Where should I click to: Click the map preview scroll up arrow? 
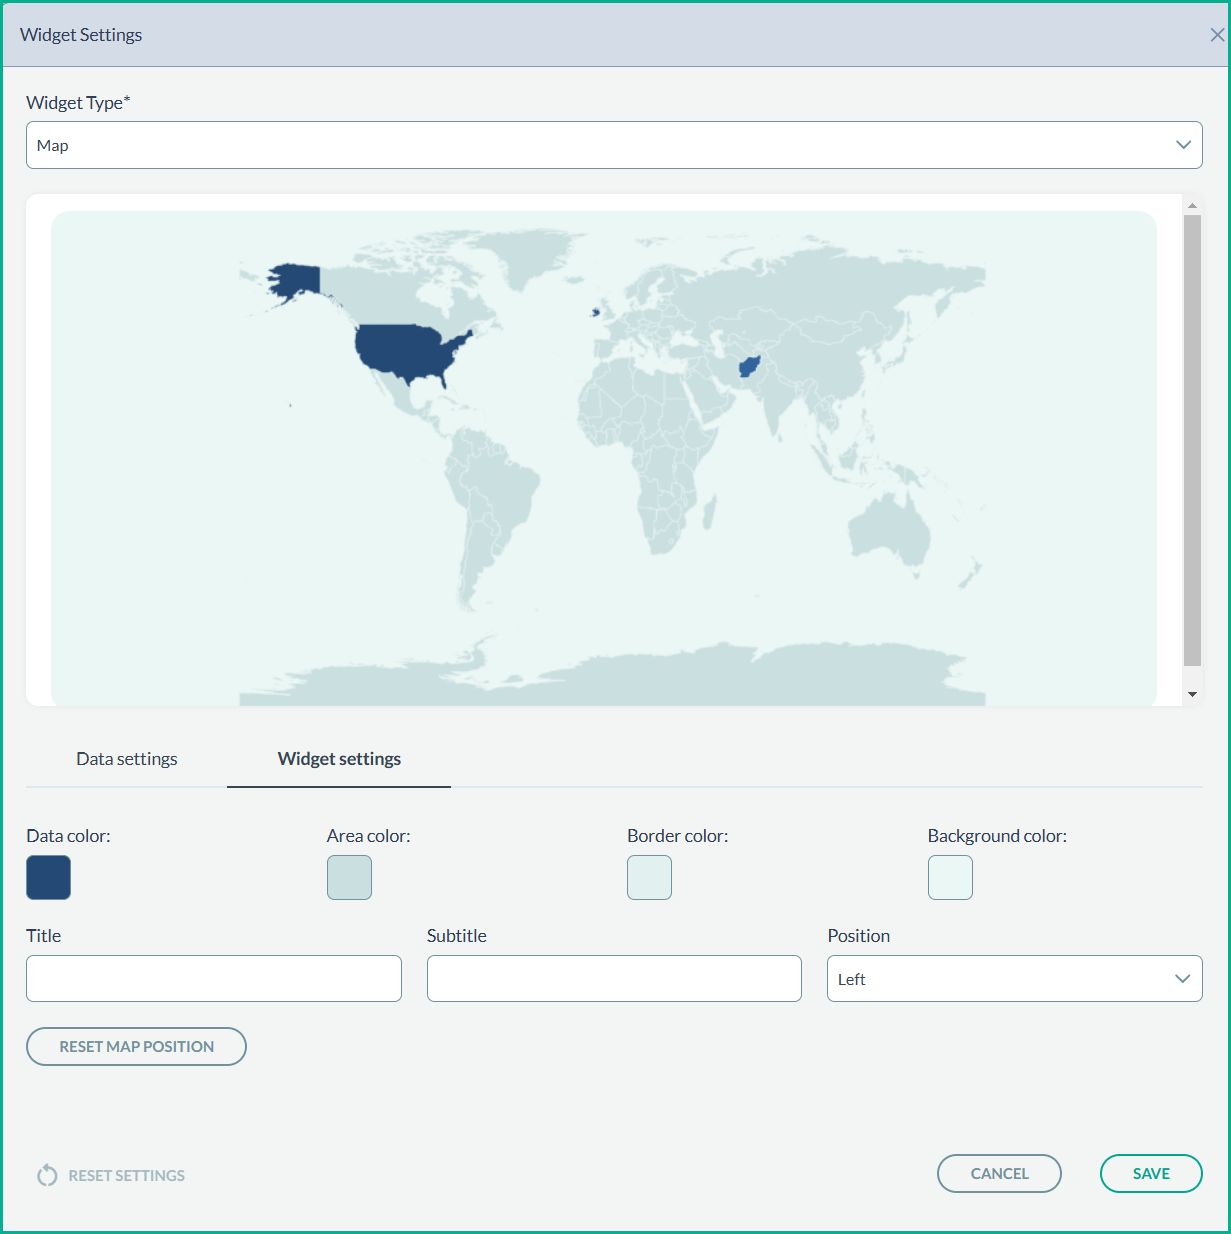1192,205
